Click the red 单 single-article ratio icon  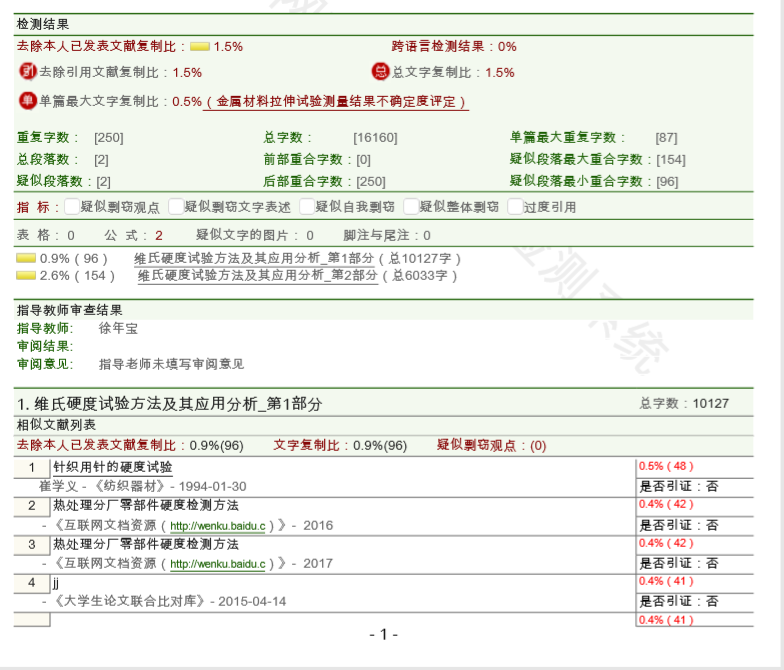pyautogui.click(x=28, y=100)
